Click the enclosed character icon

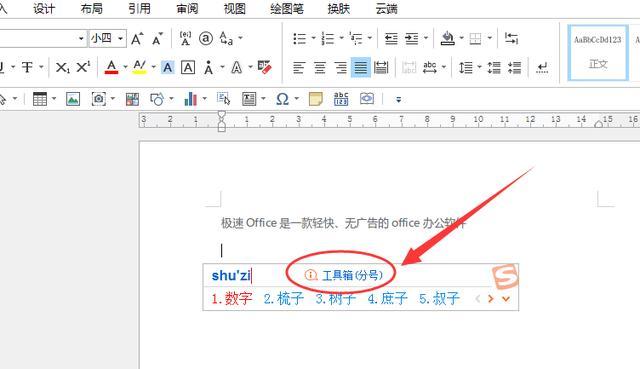(206, 38)
